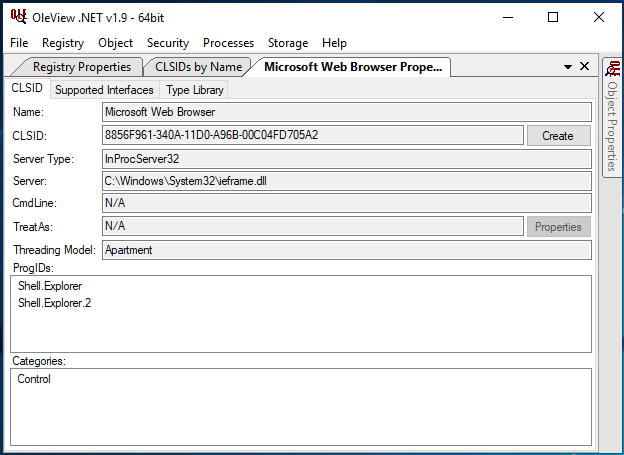Switch to Supported Interfaces tab

pos(104,90)
